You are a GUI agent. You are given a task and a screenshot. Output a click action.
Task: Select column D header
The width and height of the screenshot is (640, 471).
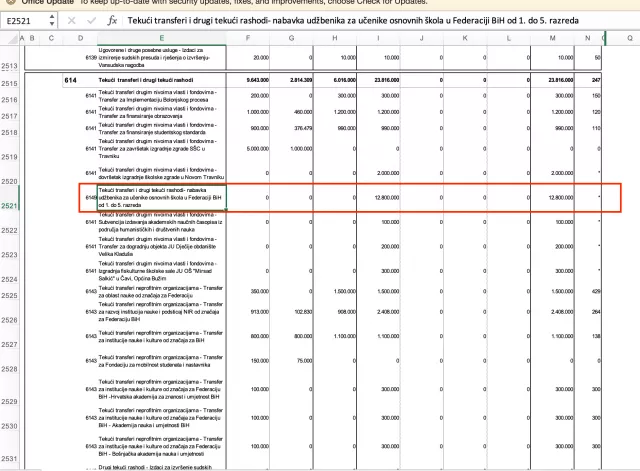pos(79,38)
